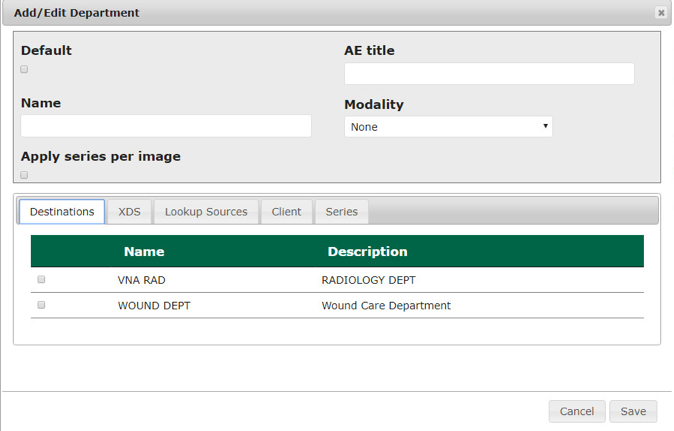Image resolution: width=674 pixels, height=431 pixels.
Task: Save the department settings
Action: pyautogui.click(x=633, y=411)
